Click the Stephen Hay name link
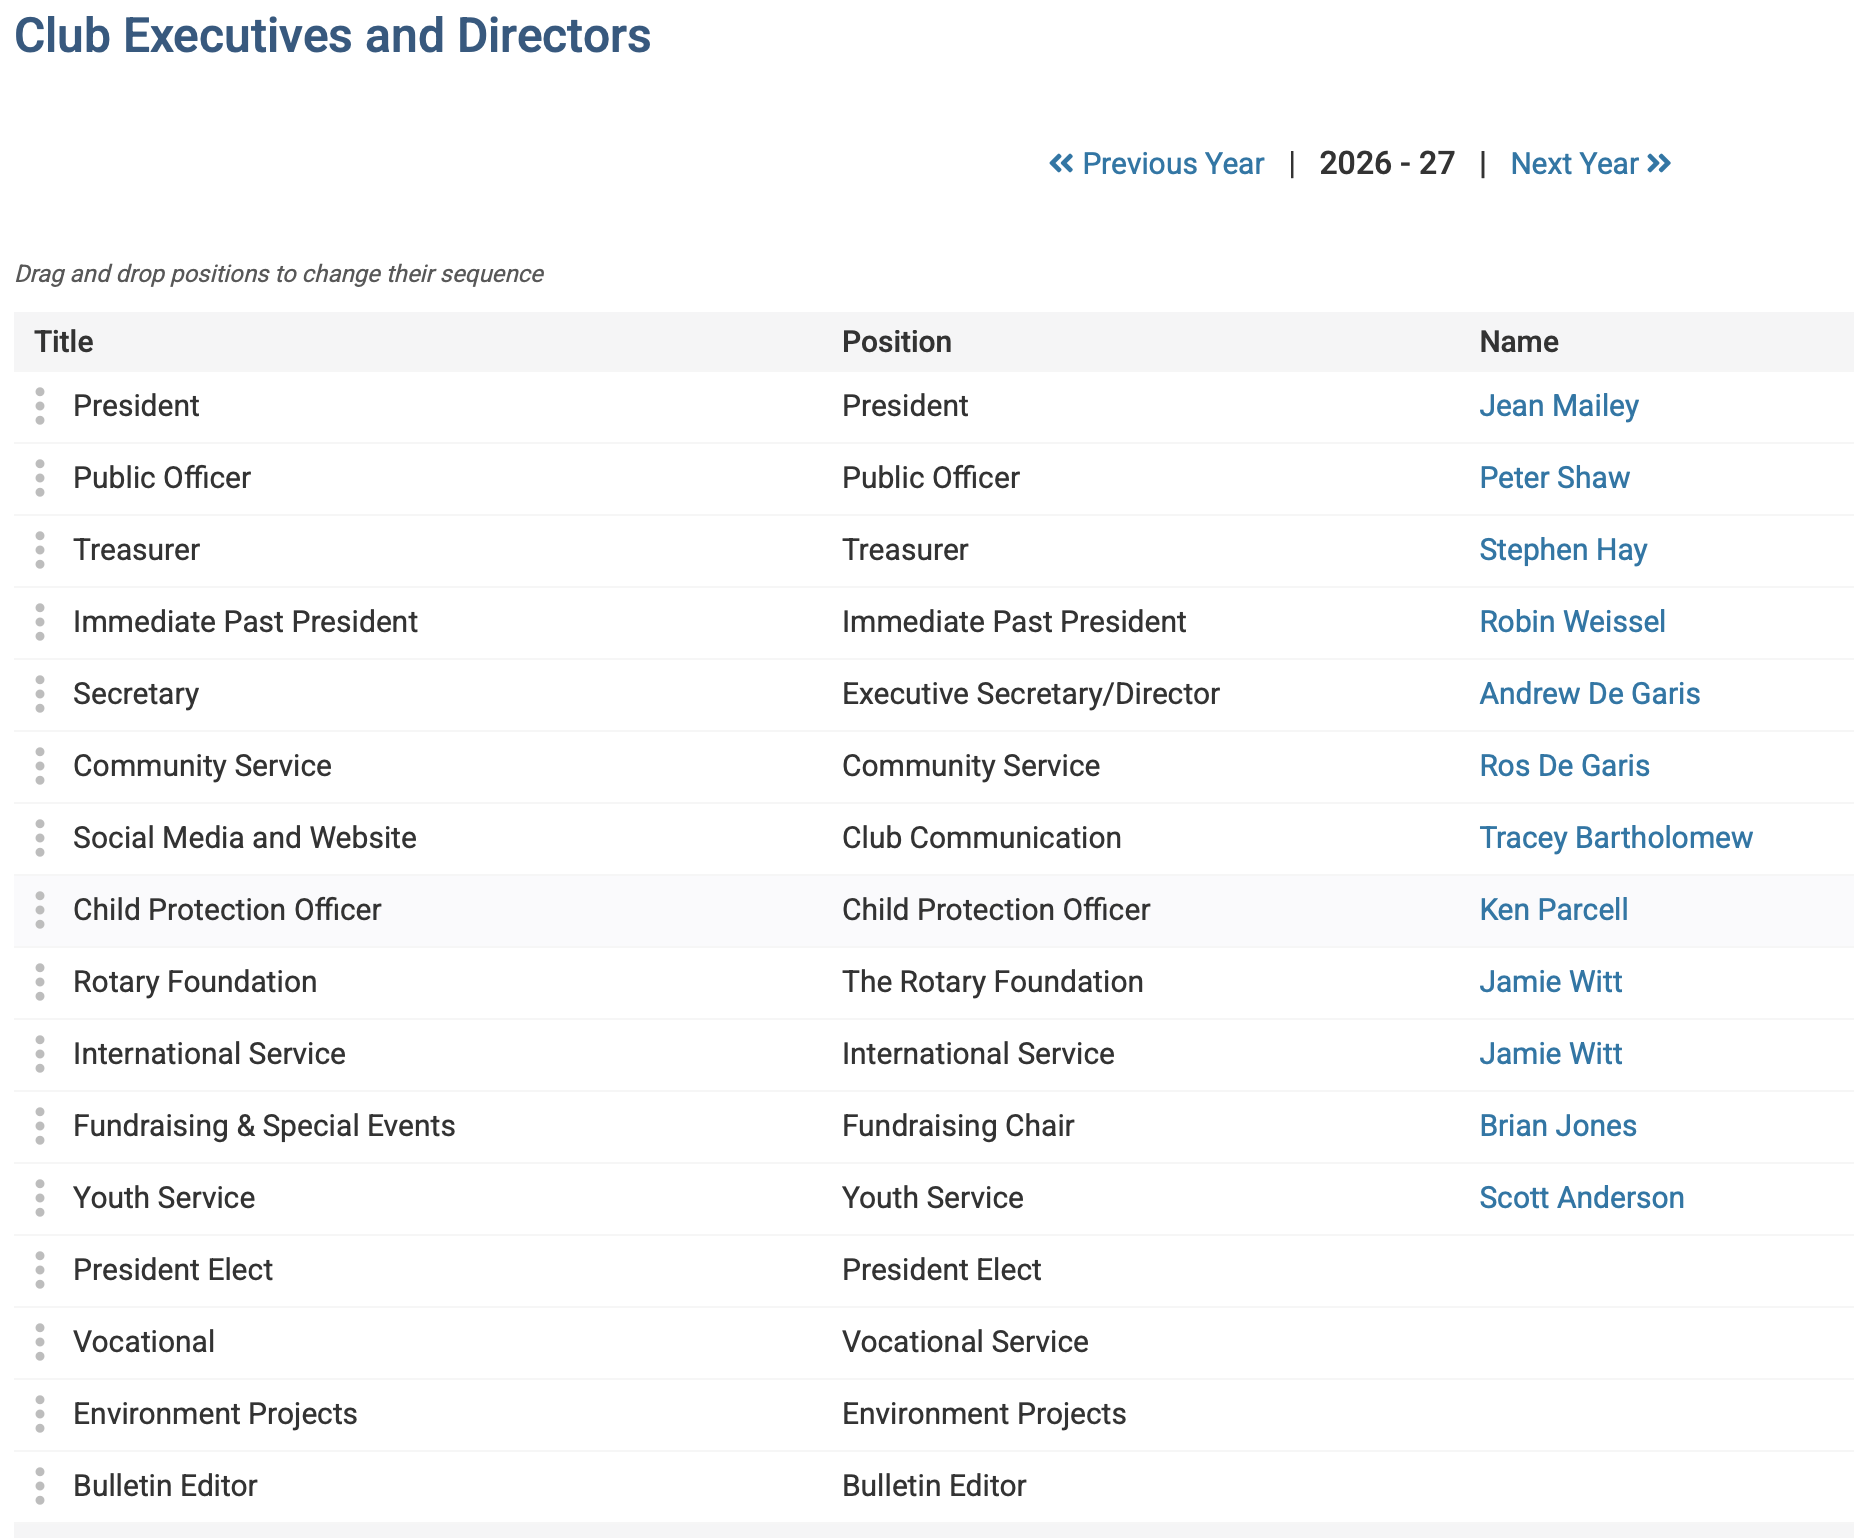Image resolution: width=1854 pixels, height=1538 pixels. pyautogui.click(x=1563, y=550)
